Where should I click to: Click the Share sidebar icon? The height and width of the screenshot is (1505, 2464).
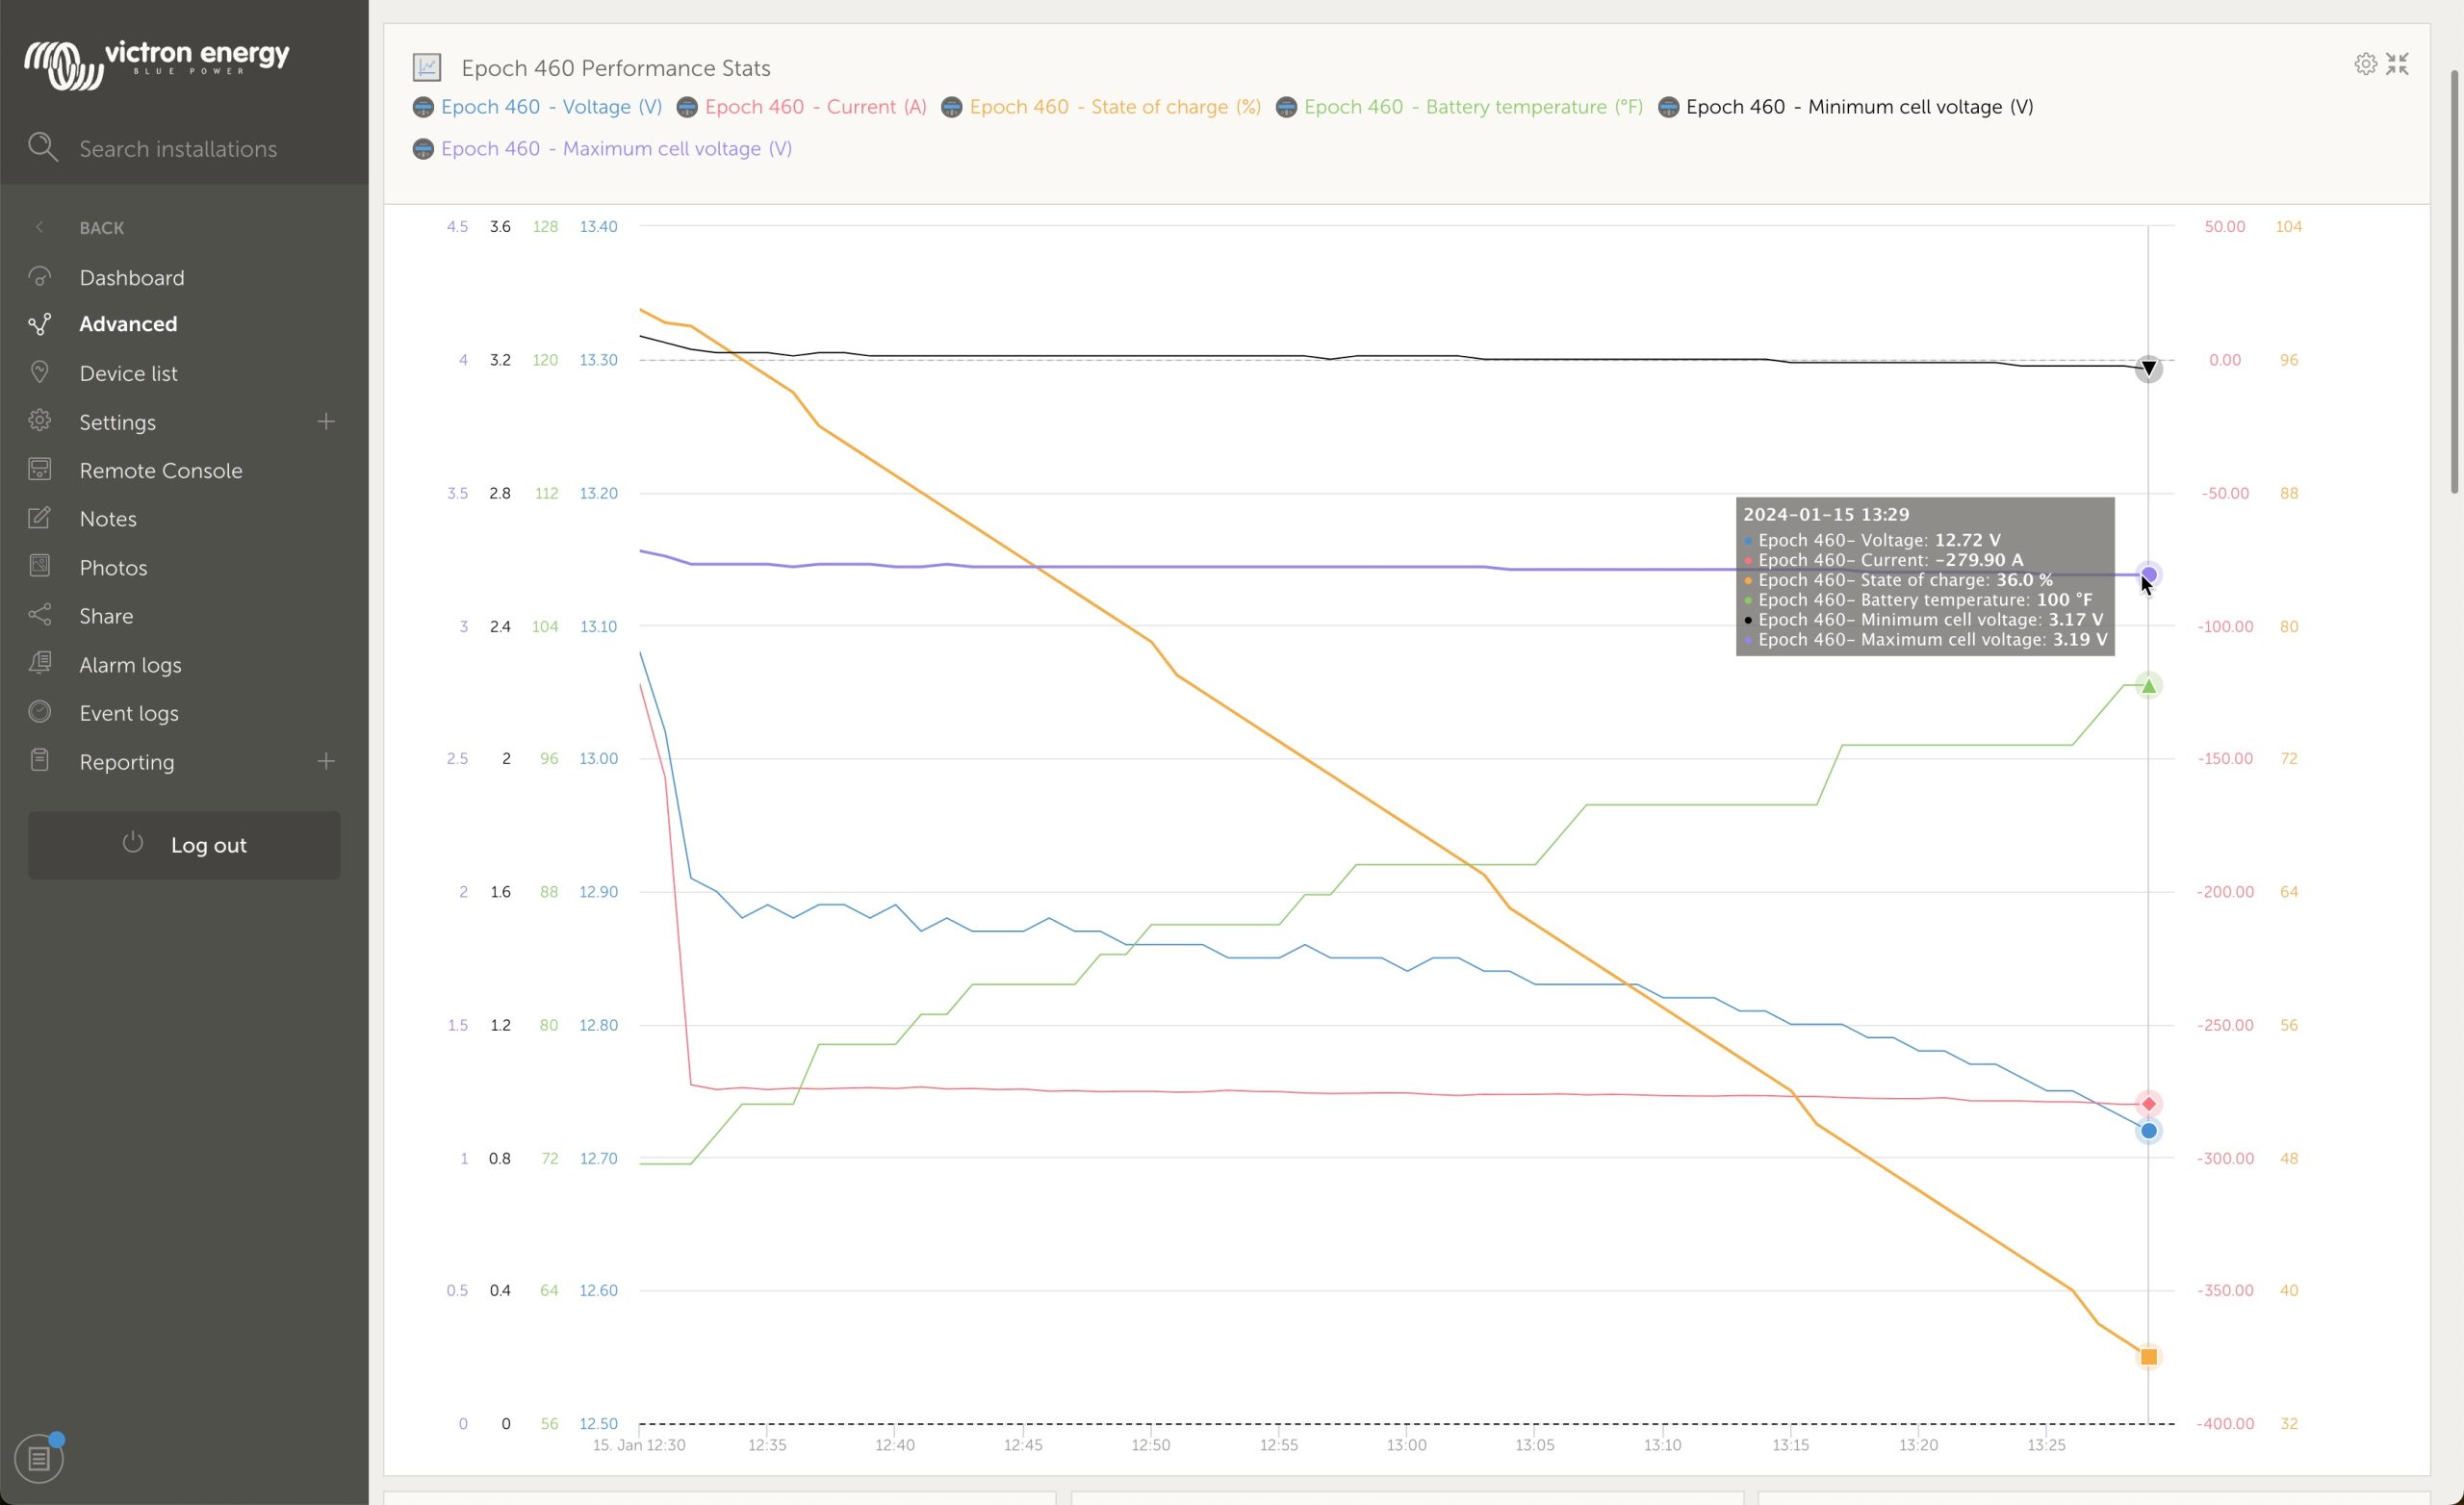[40, 615]
